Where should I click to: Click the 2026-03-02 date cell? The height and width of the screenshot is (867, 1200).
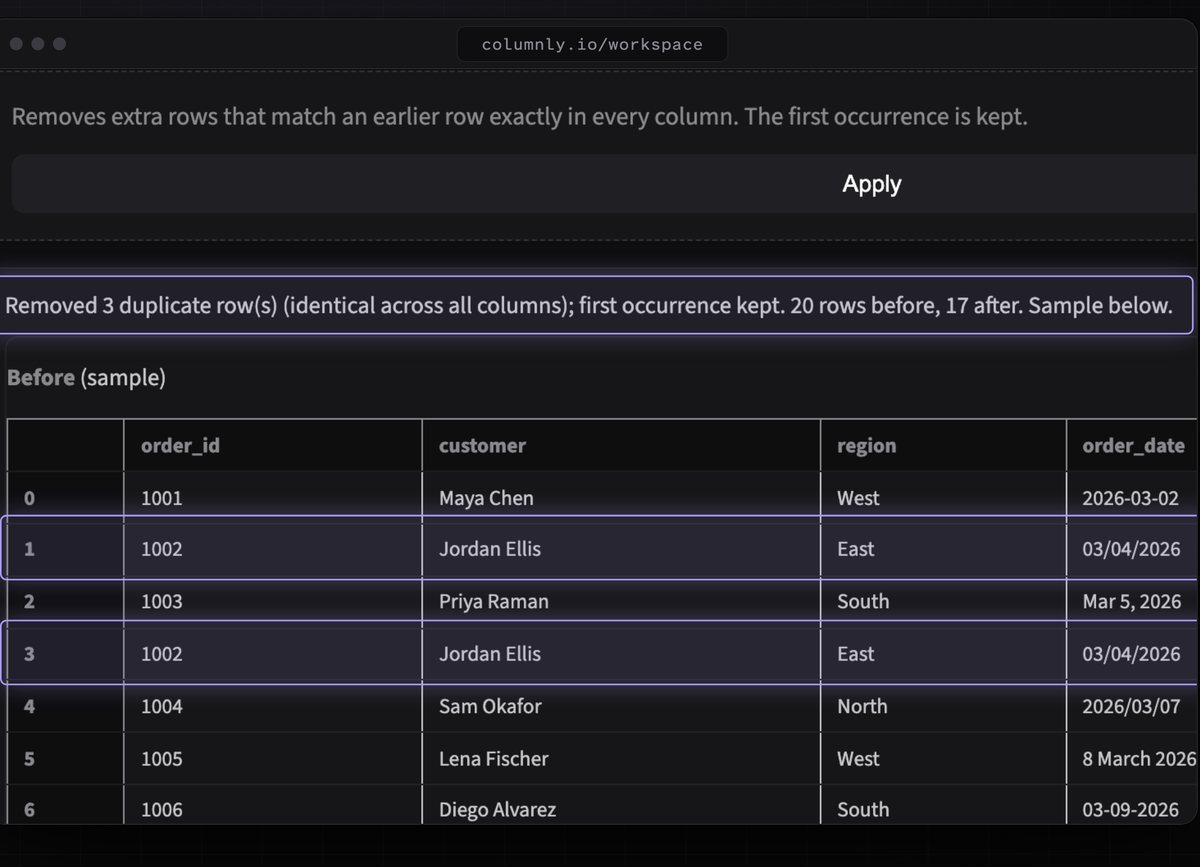(1132, 498)
